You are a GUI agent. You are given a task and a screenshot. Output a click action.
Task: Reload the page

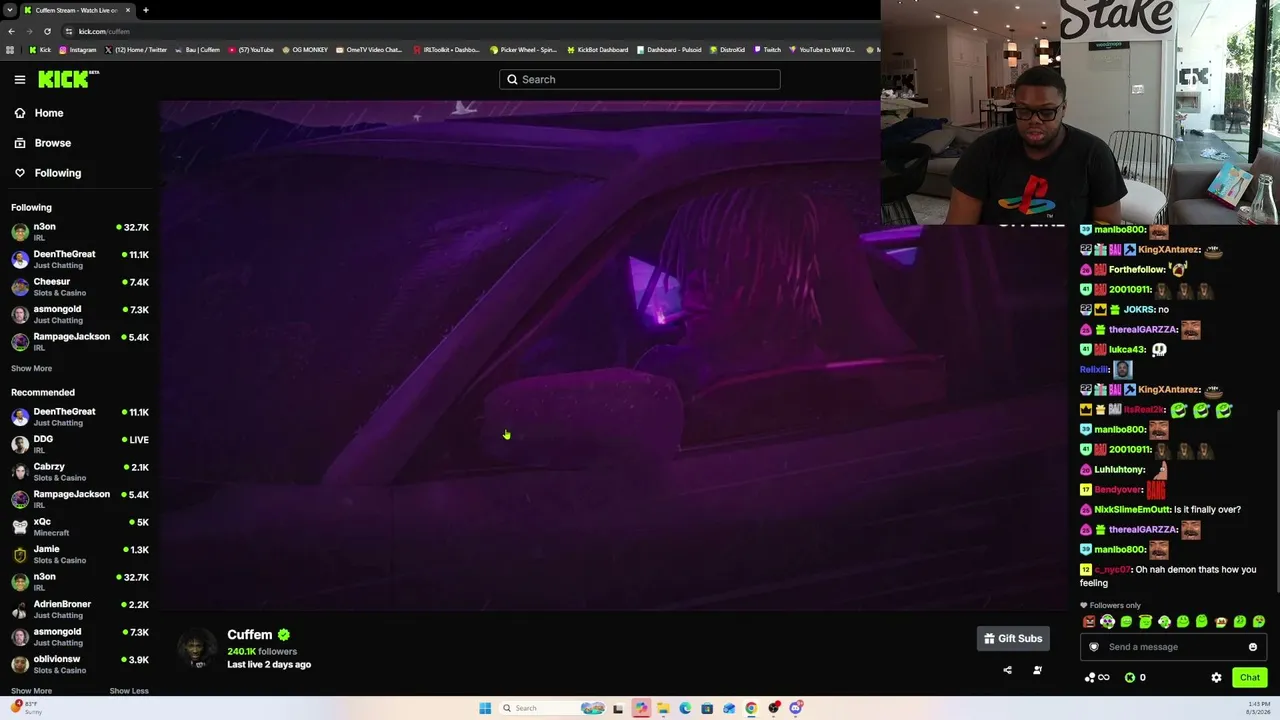tap(47, 31)
